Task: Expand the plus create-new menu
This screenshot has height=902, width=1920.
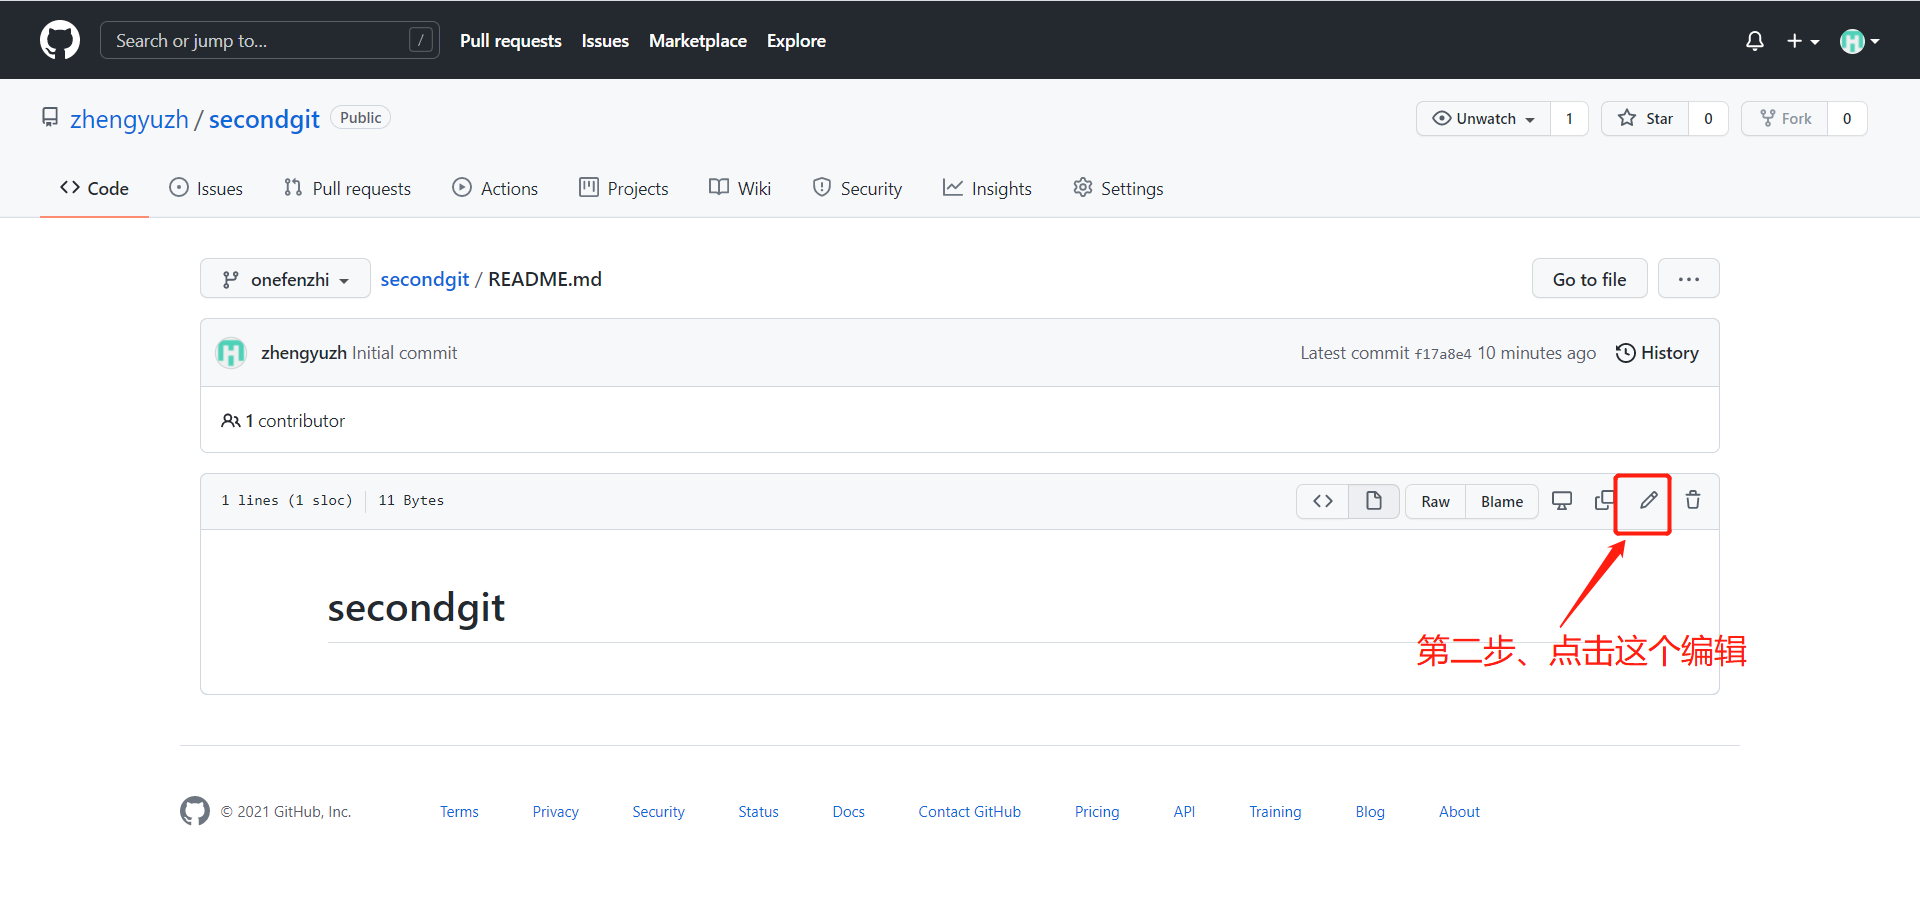Action: pos(1803,41)
